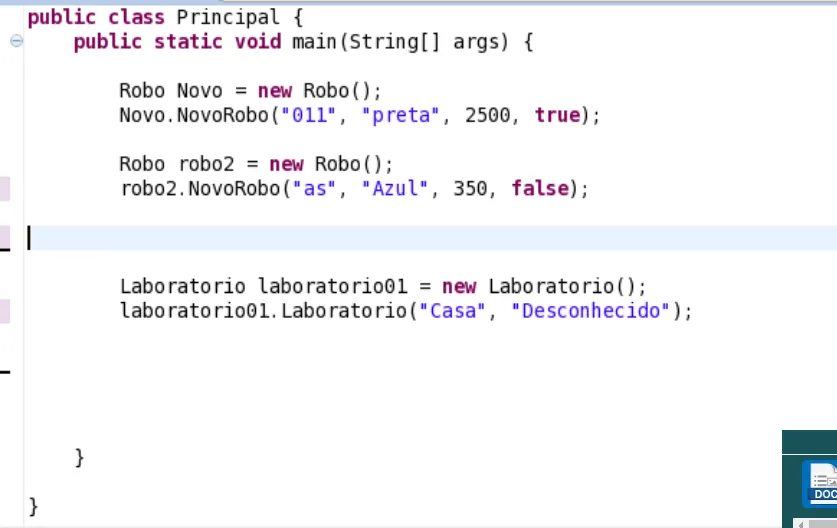
Task: Click the number 350 argument
Action: [470, 188]
